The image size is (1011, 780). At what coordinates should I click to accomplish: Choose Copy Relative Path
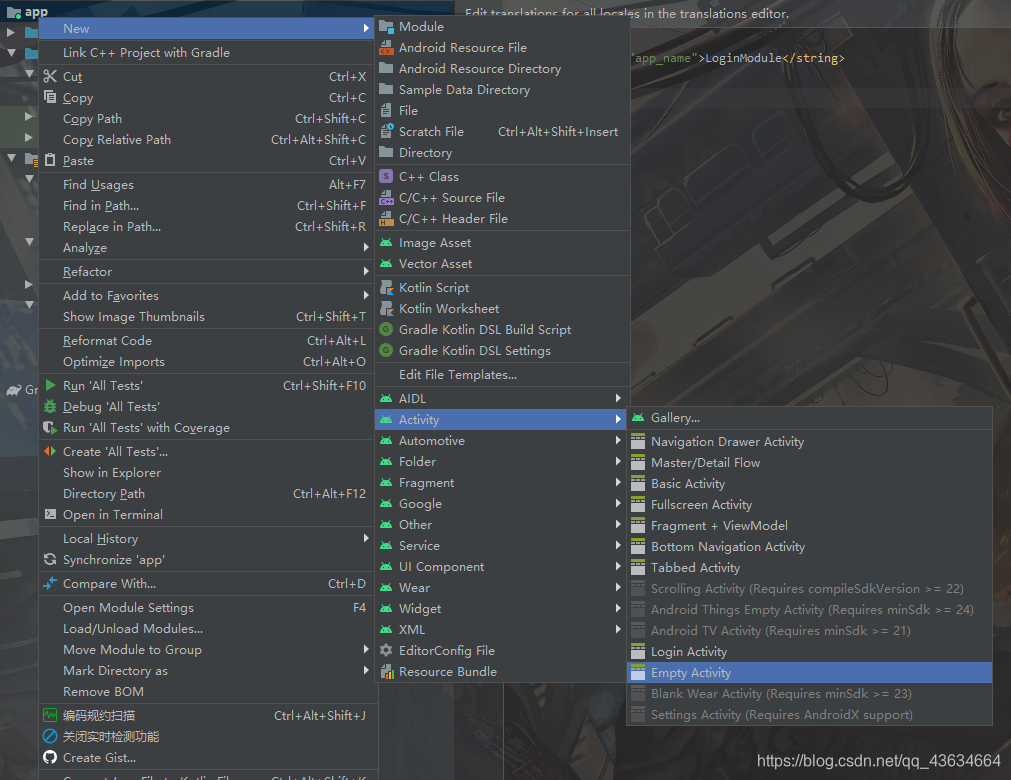click(x=206, y=140)
